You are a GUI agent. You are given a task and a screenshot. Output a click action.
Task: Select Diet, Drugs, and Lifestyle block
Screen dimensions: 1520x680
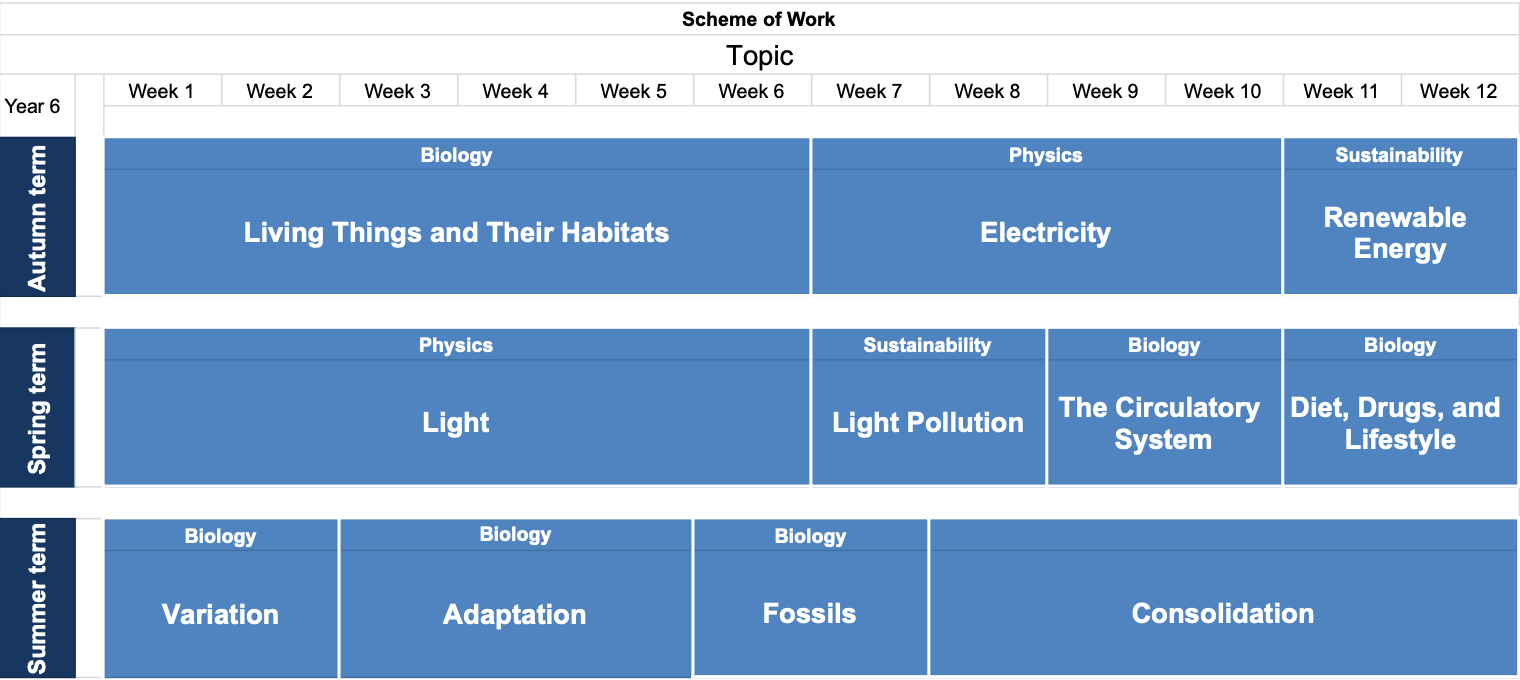pyautogui.click(x=1398, y=423)
